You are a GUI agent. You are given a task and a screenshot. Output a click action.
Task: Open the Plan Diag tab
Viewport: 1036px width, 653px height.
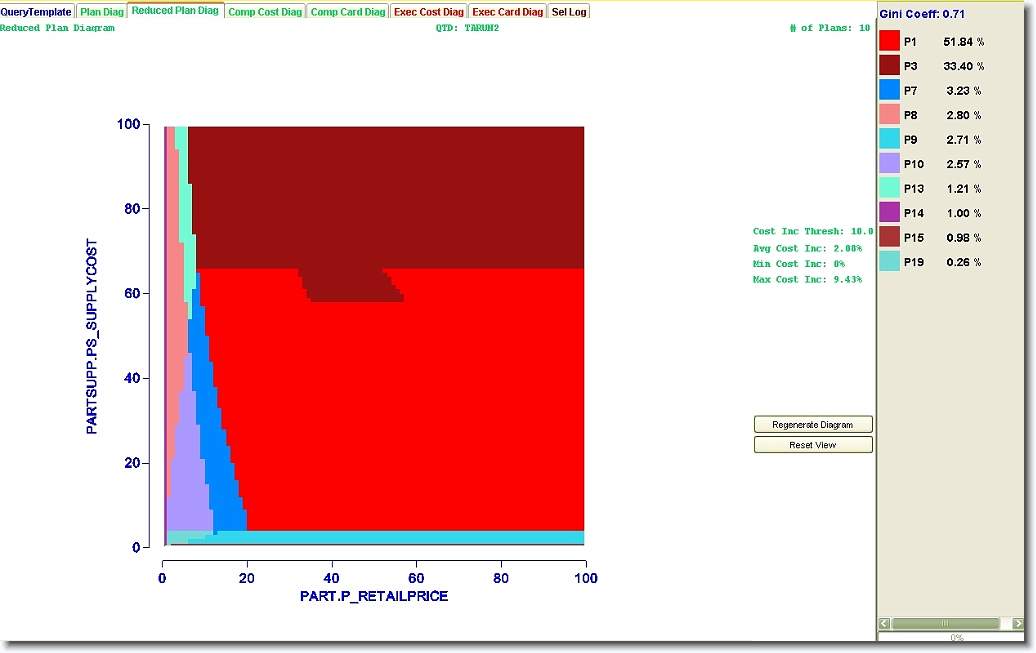[102, 12]
